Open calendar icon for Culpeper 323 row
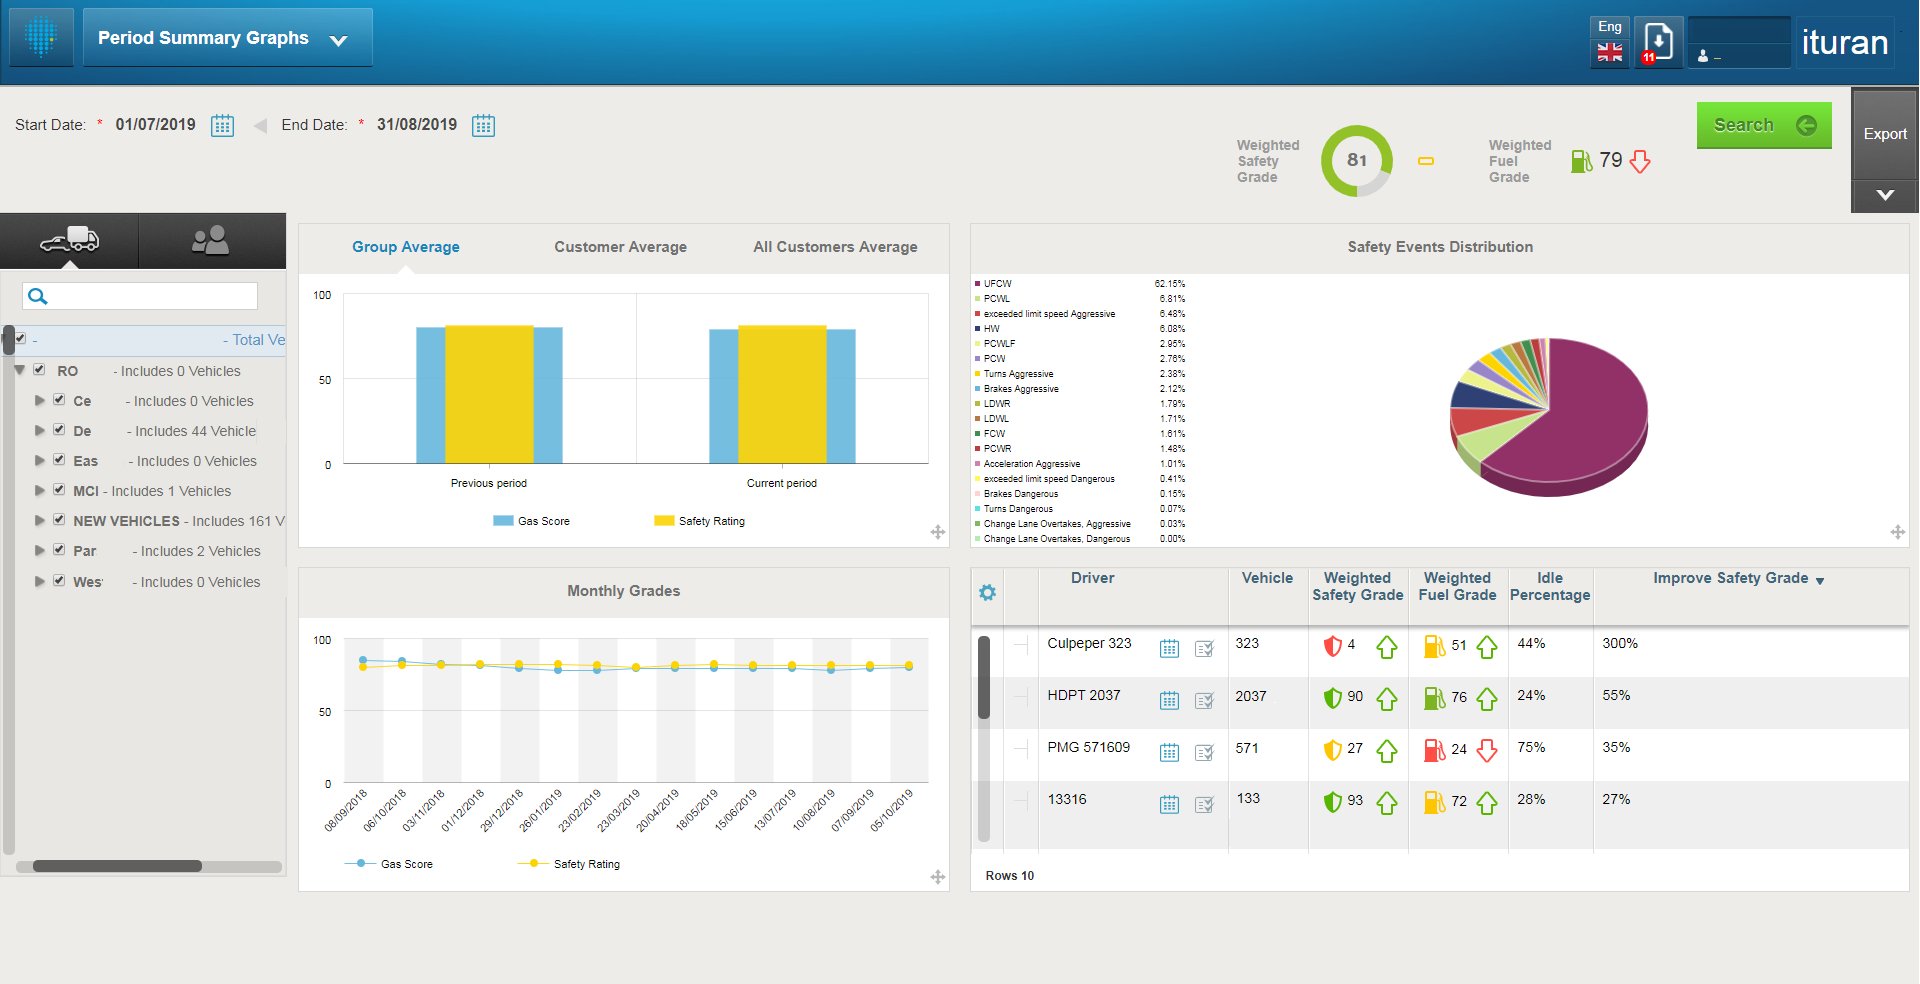Image resolution: width=1920 pixels, height=984 pixels. pos(1169,648)
